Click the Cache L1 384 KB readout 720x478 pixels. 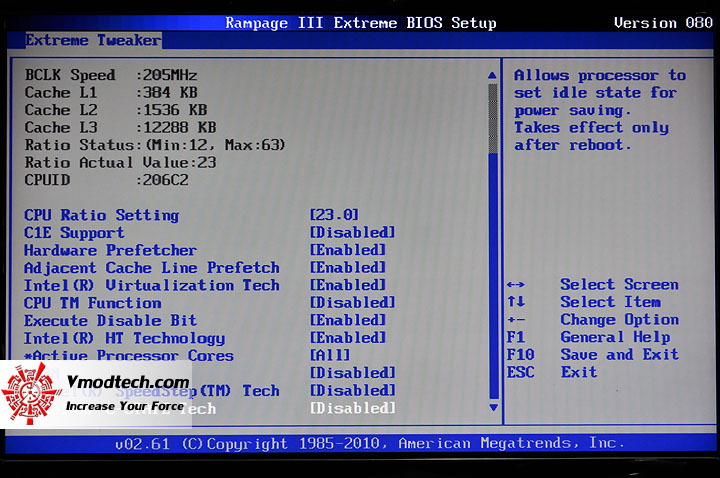[111, 92]
